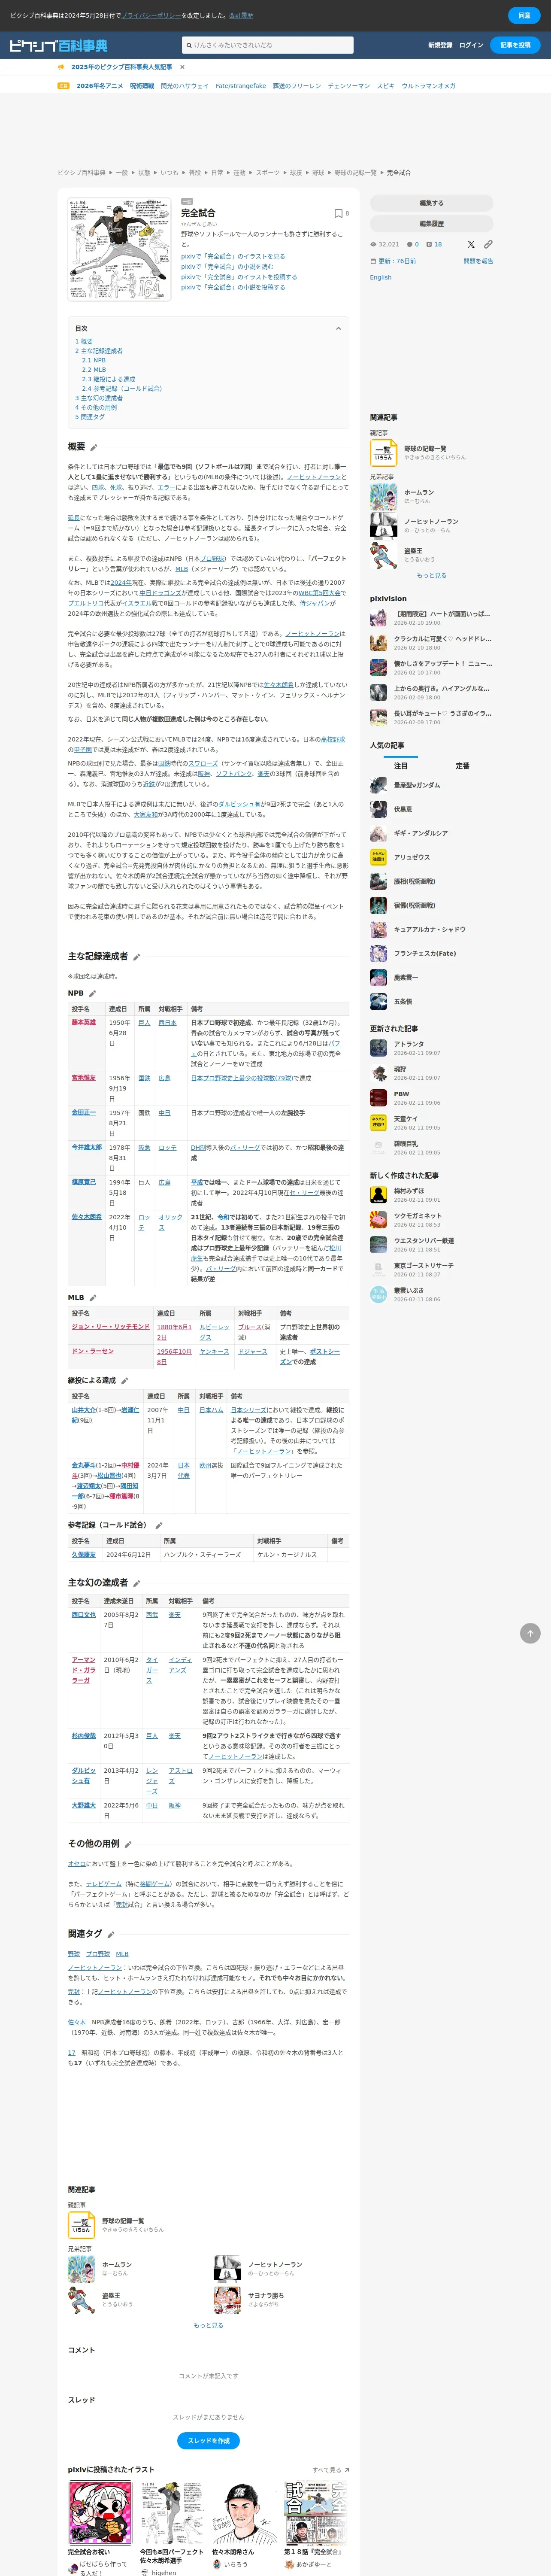Edit the 主な幻の達成者 pencil icon
This screenshot has width=551, height=2576.
pyautogui.click(x=137, y=1583)
